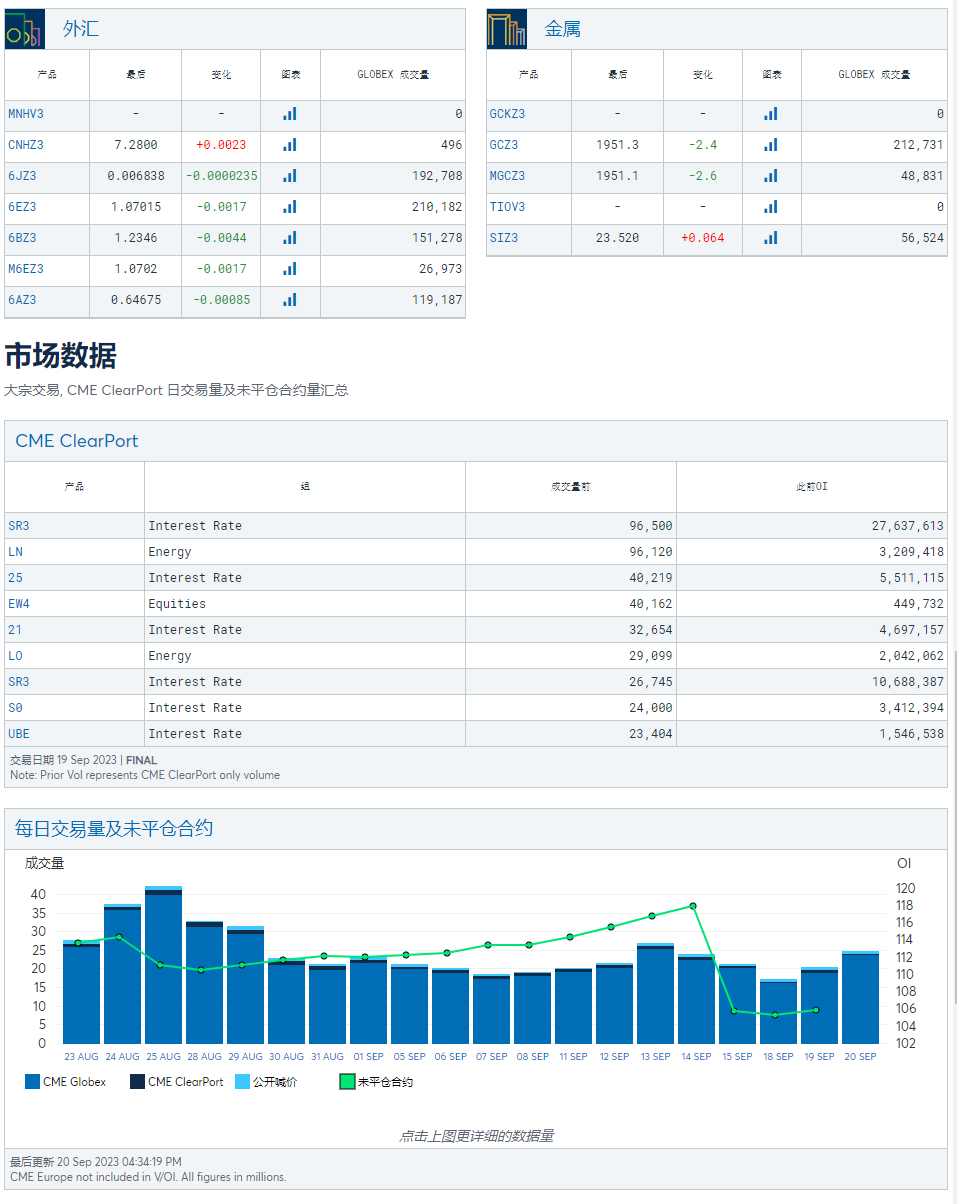Image resolution: width=957 pixels, height=1204 pixels.
Task: Open the chart icon for SIZ3
Action: (x=771, y=238)
